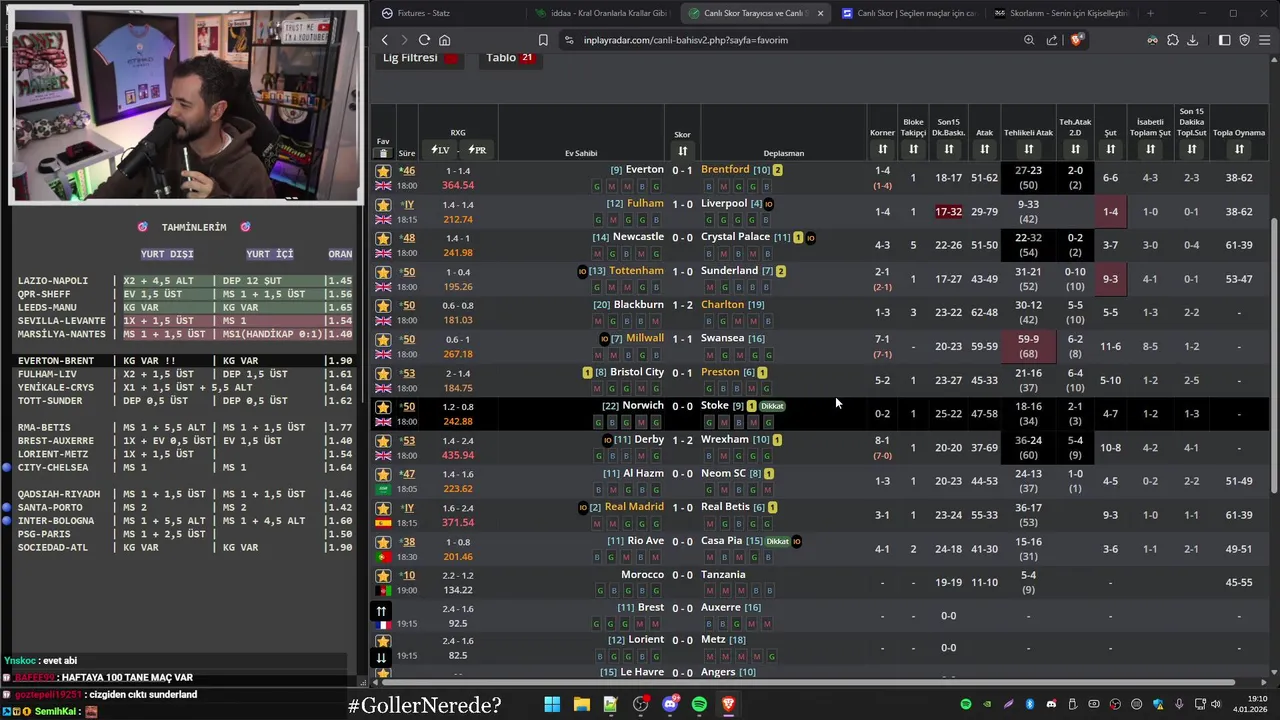Screen dimensions: 1280x720
Task: Sort table by Skor column
Action: pyautogui.click(x=682, y=151)
